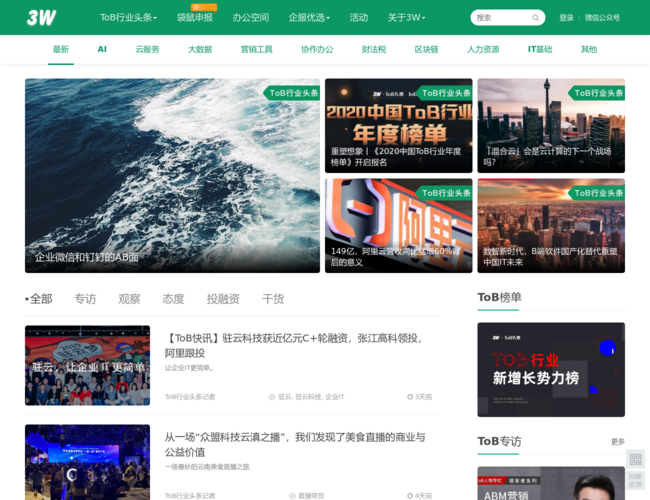Select the 态度 article filter tab

(173, 299)
